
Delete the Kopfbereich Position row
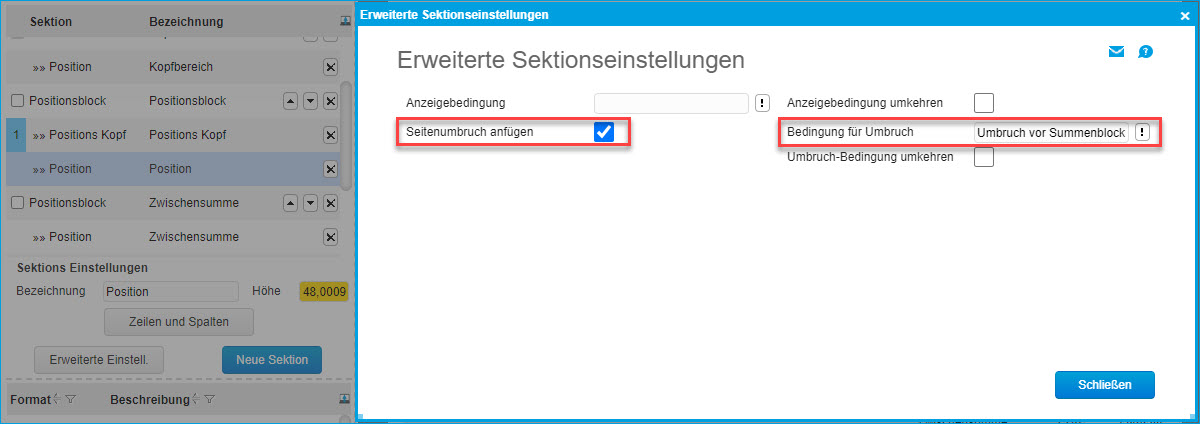click(330, 67)
